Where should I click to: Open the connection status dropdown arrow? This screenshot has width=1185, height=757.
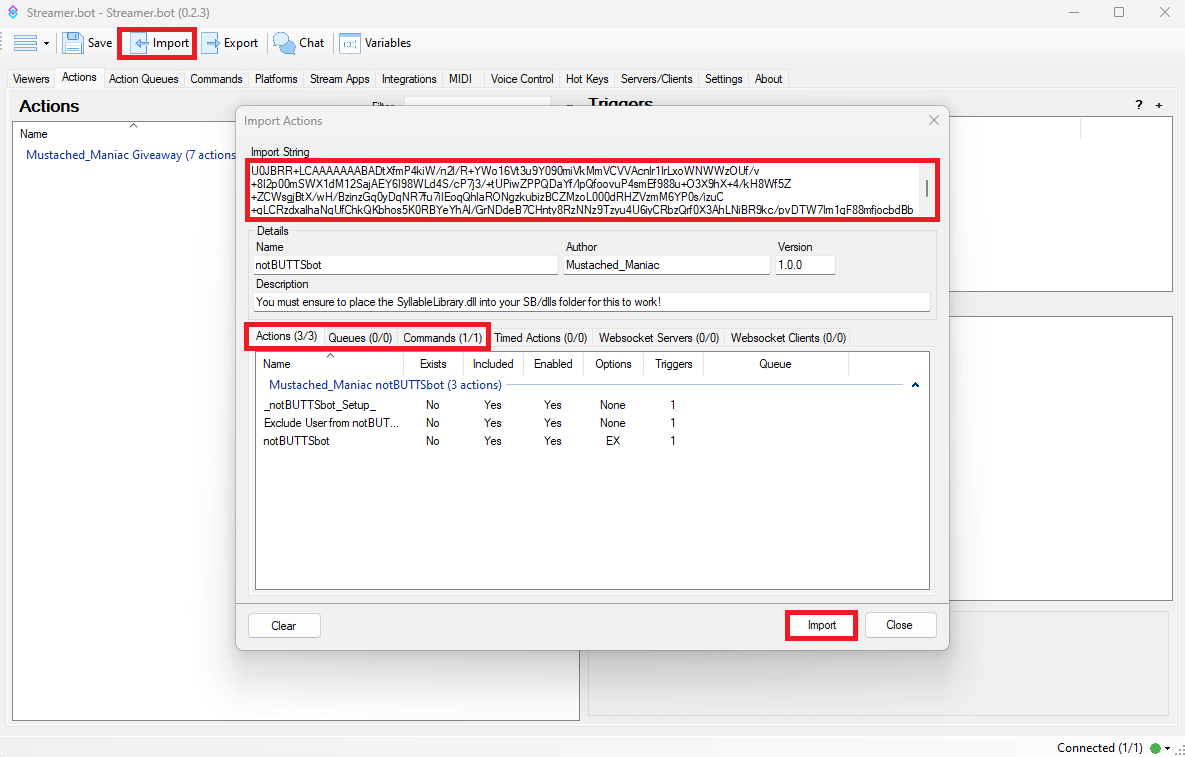point(1167,748)
